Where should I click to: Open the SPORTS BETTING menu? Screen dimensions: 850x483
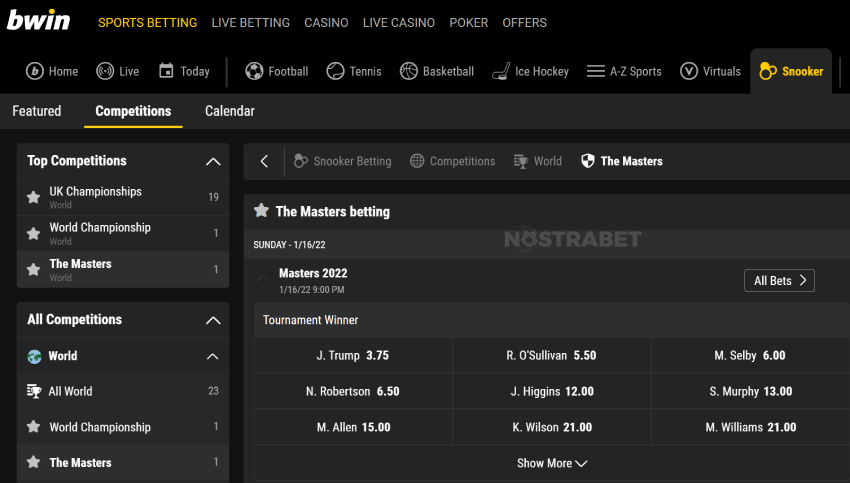(x=147, y=23)
